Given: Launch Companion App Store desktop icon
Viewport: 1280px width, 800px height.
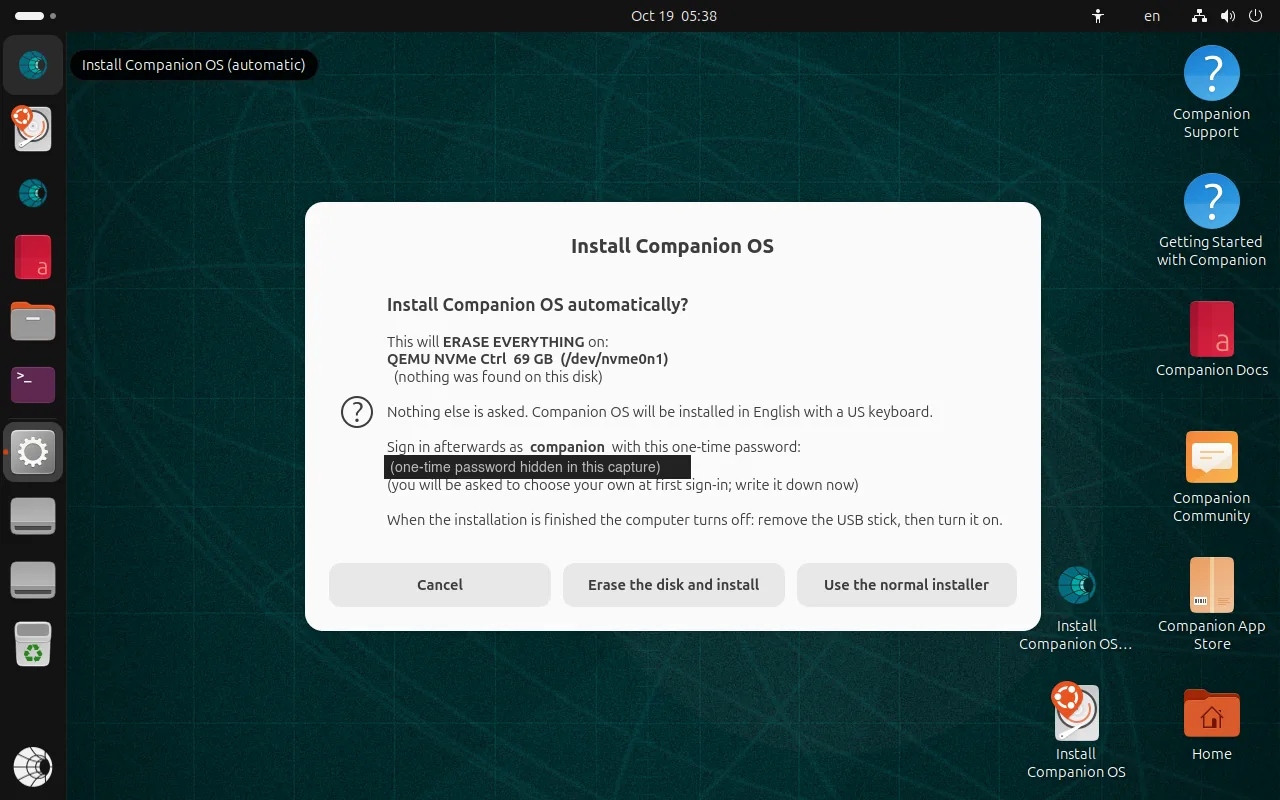Looking at the screenshot, I should (1211, 605).
